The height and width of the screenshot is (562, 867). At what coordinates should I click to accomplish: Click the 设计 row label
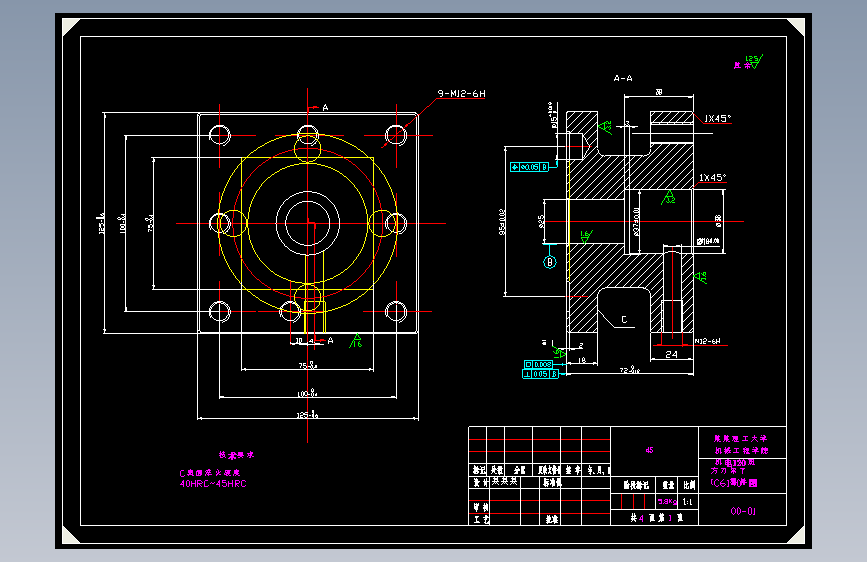pos(480,482)
